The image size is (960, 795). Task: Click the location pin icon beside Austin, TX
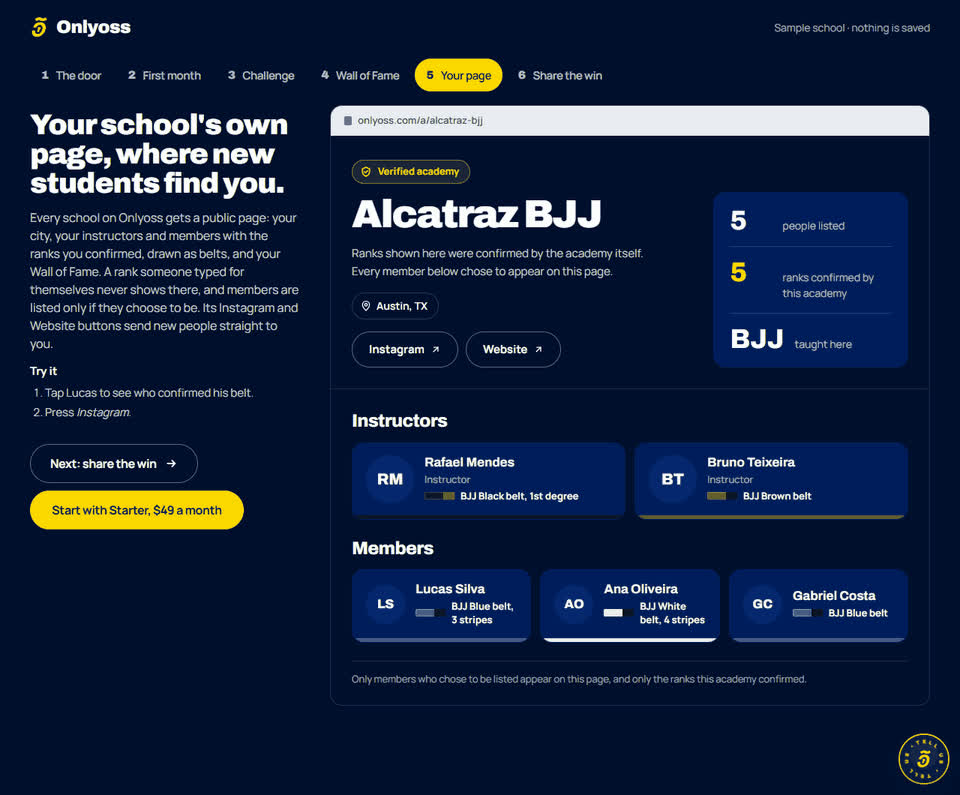coord(366,306)
